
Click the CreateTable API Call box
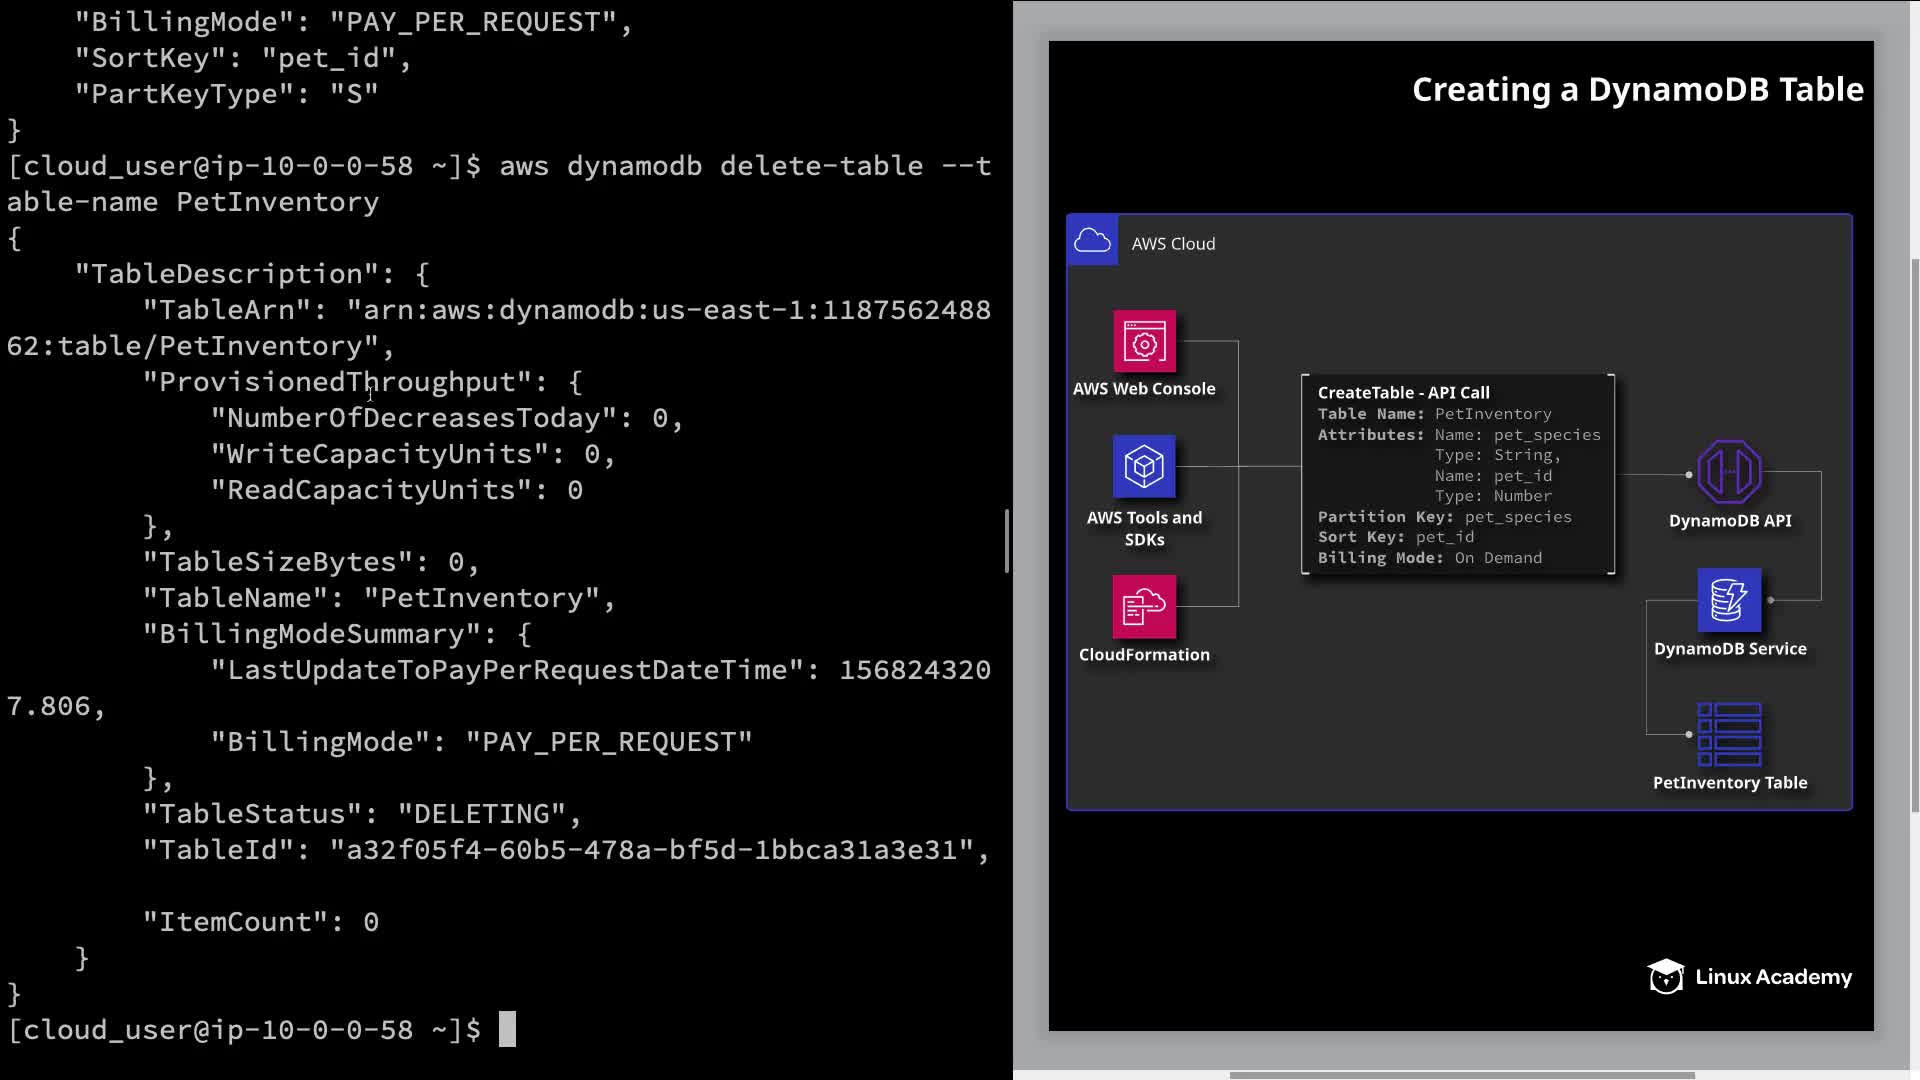(1458, 475)
